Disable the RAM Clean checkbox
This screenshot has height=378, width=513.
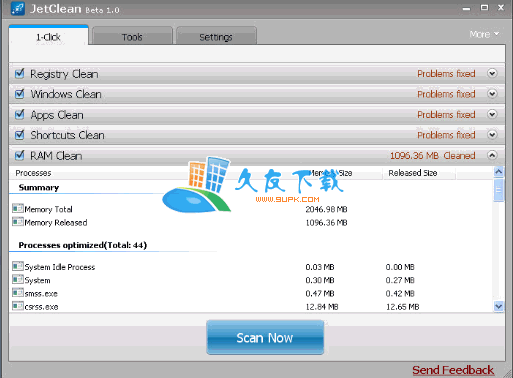(x=20, y=155)
